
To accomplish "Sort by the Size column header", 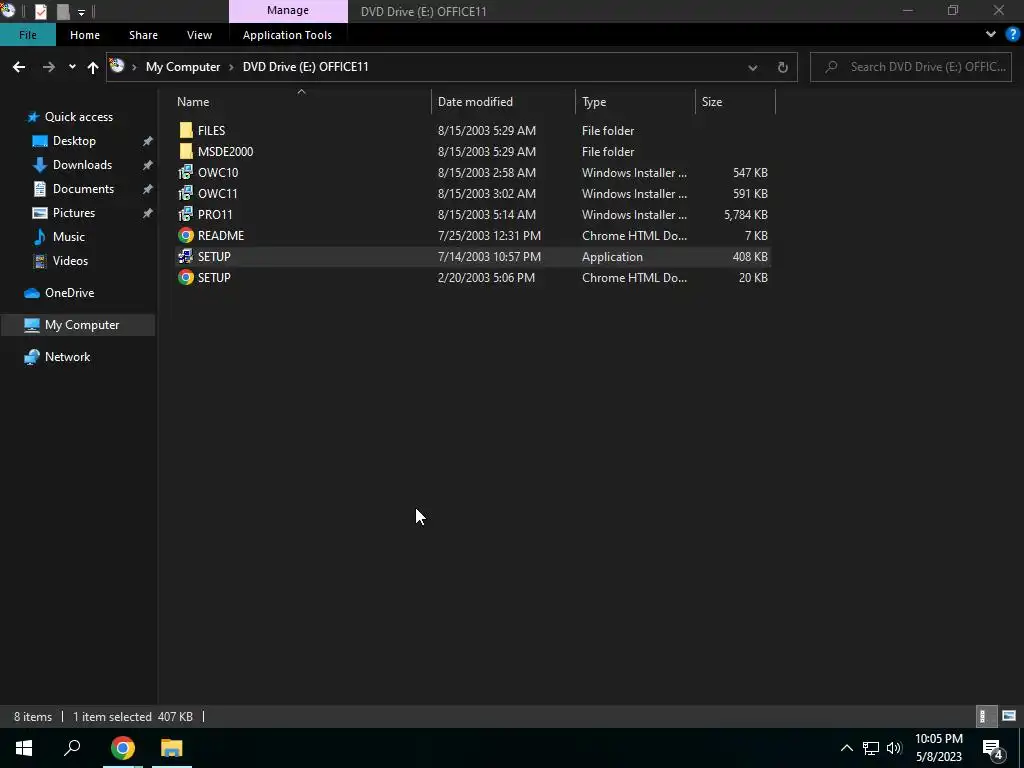I will (735, 102).
